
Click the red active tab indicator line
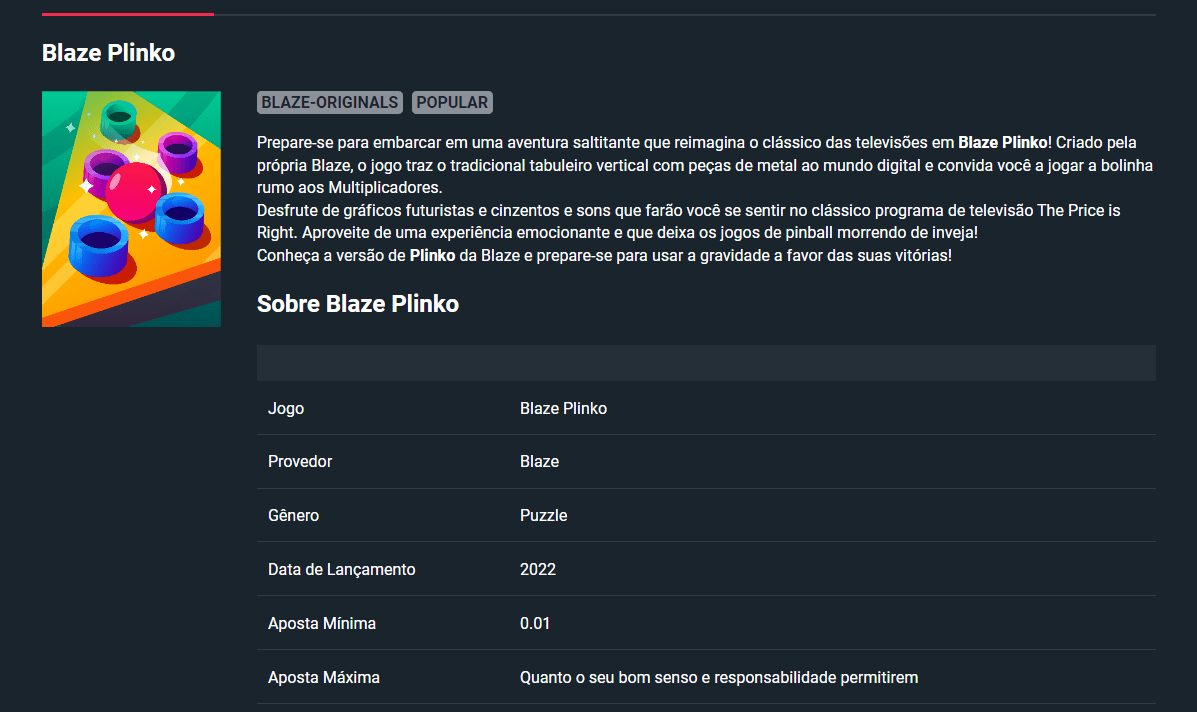(x=127, y=14)
